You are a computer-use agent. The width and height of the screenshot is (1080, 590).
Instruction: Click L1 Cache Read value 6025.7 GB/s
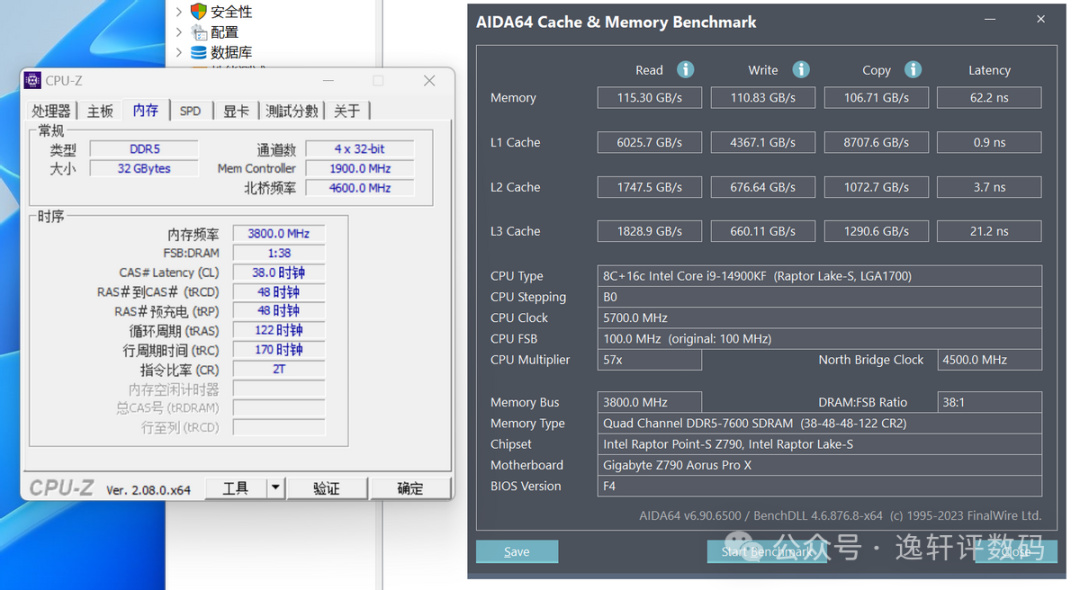[650, 143]
